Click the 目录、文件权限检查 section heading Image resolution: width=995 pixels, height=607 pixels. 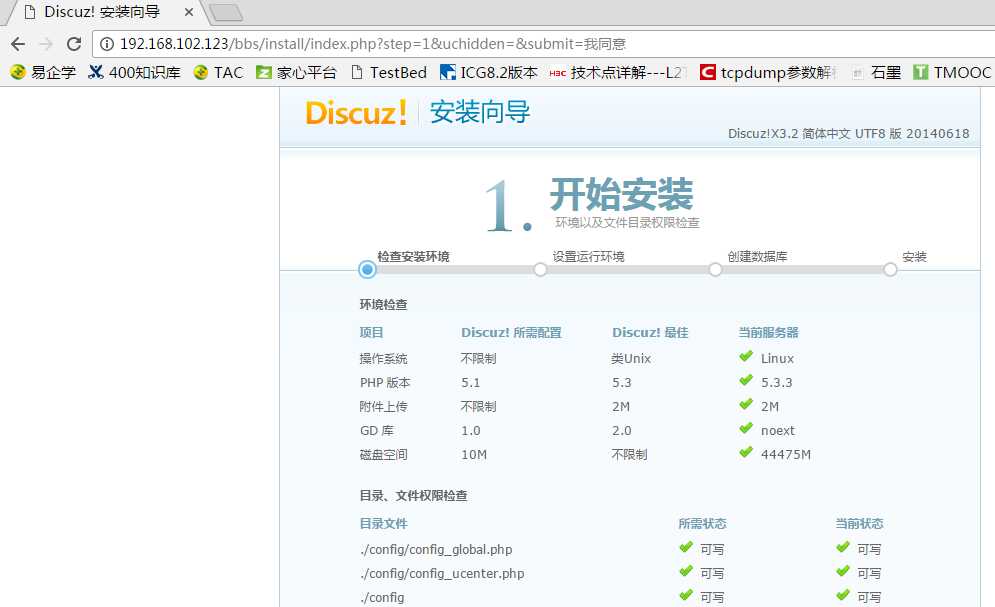point(414,495)
